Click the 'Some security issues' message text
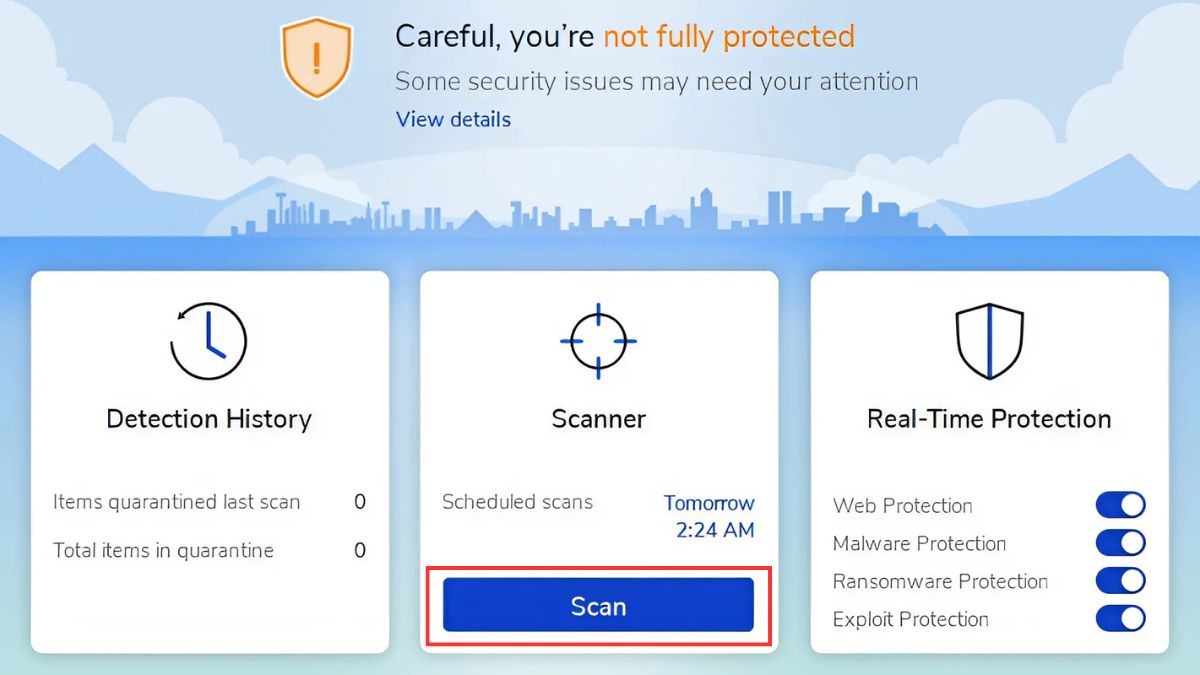The width and height of the screenshot is (1200, 675). coord(656,81)
